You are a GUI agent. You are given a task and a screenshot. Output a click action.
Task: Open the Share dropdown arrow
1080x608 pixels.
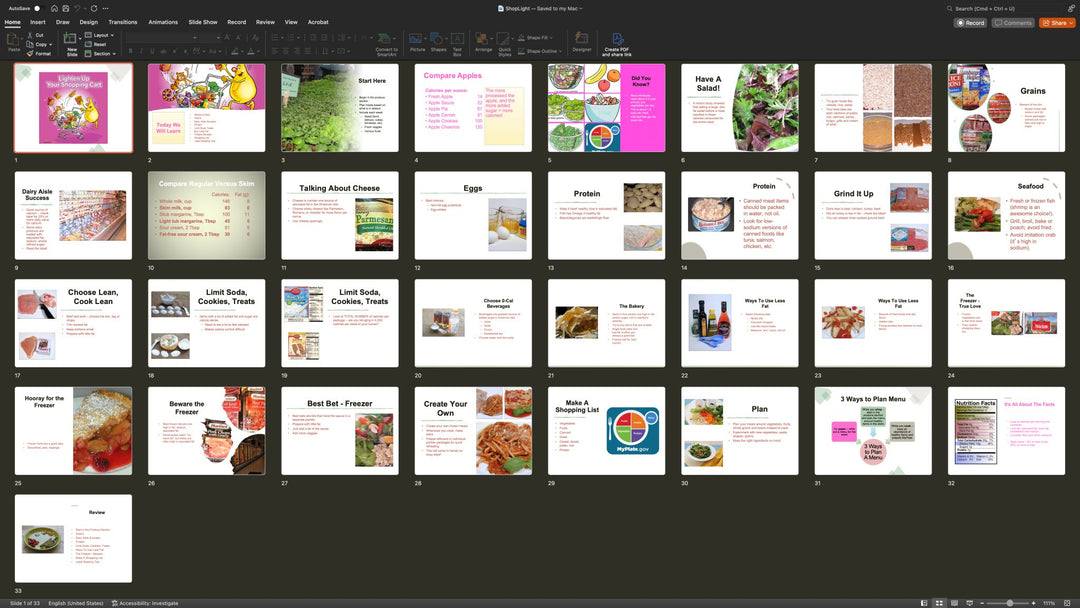pos(1069,22)
